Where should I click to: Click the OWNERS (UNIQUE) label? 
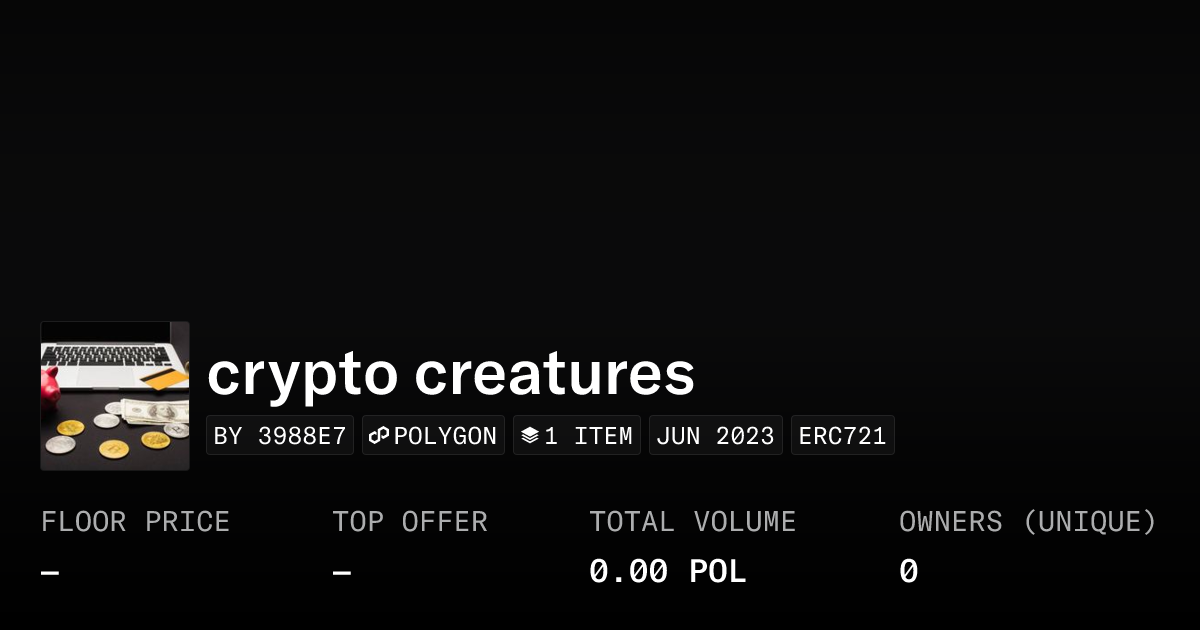1027,522
